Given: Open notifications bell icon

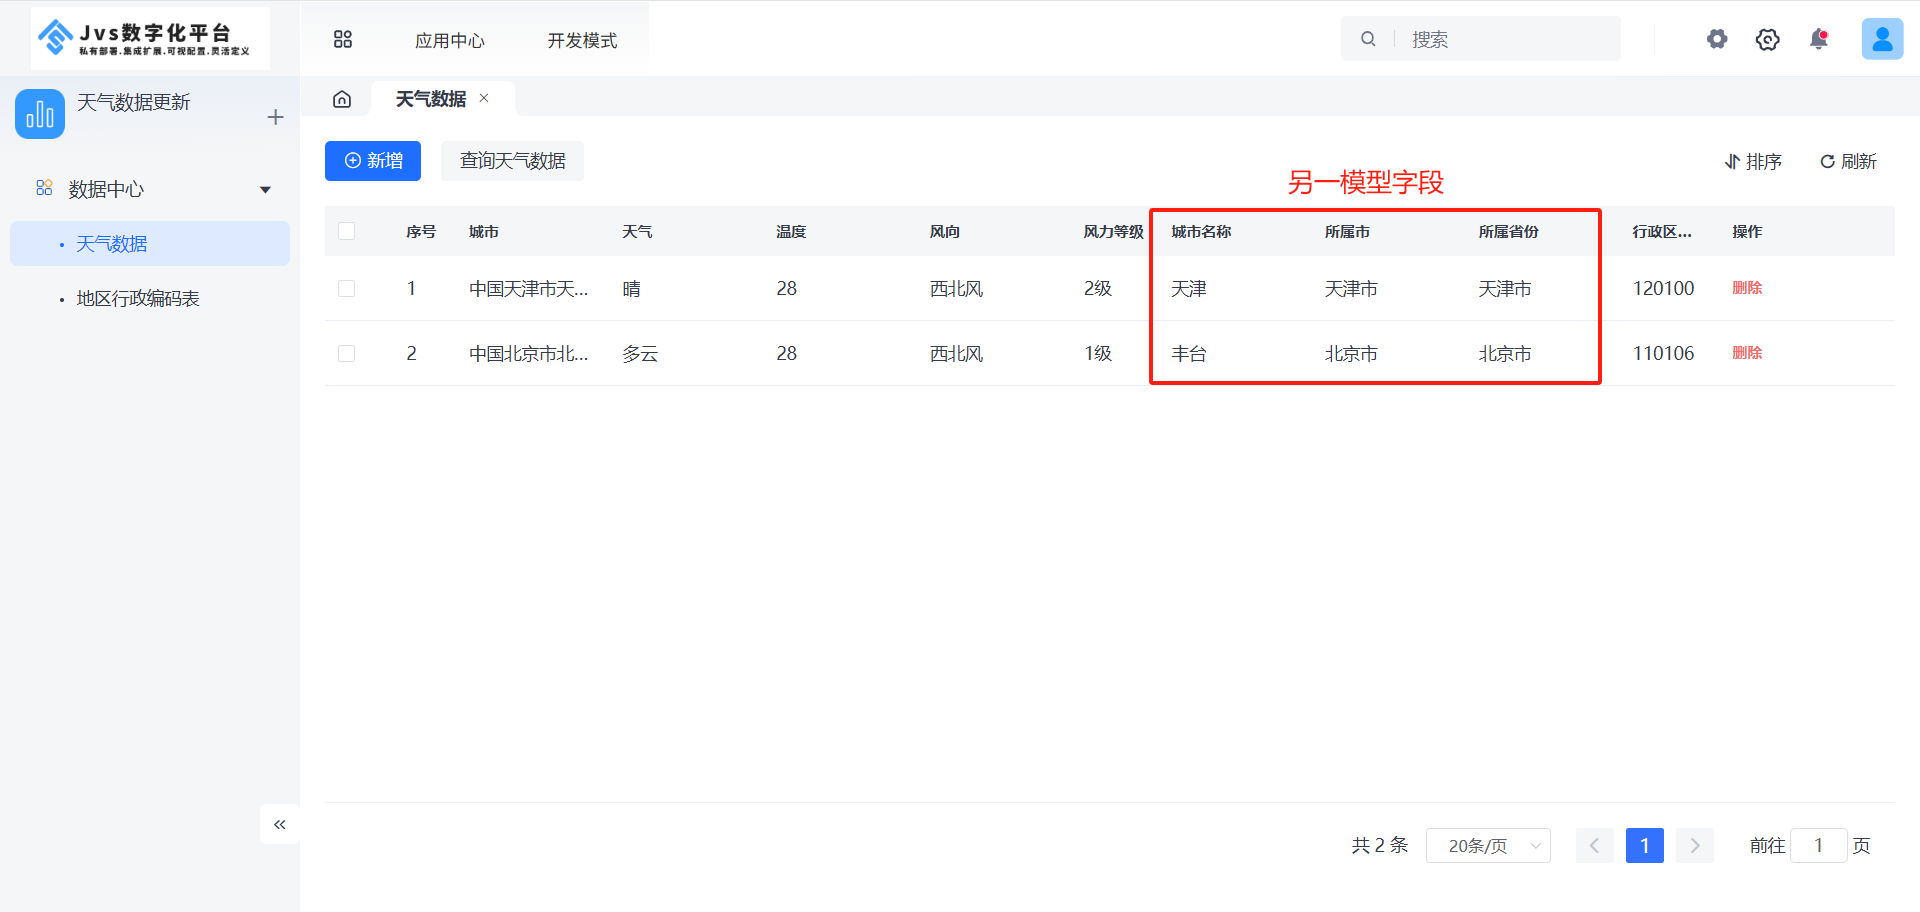Looking at the screenshot, I should 1819,39.
